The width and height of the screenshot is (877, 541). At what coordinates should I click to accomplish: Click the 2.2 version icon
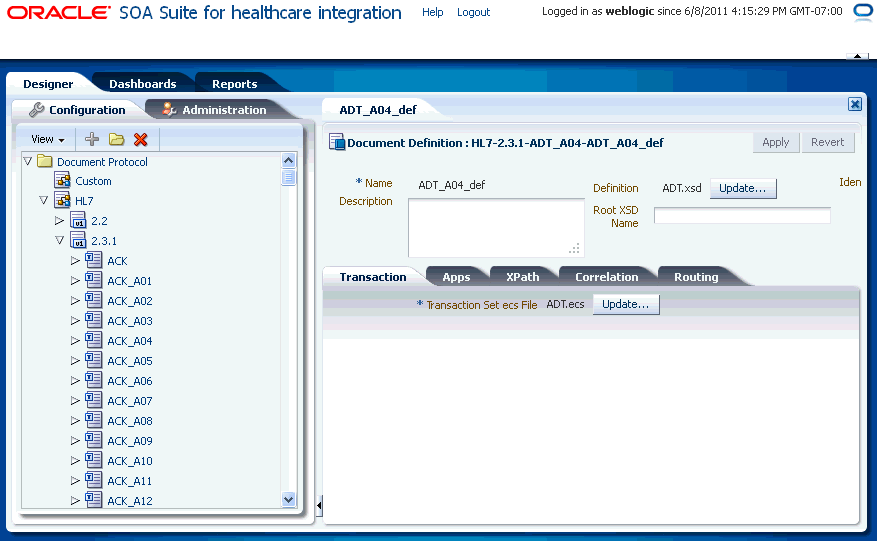(78, 220)
